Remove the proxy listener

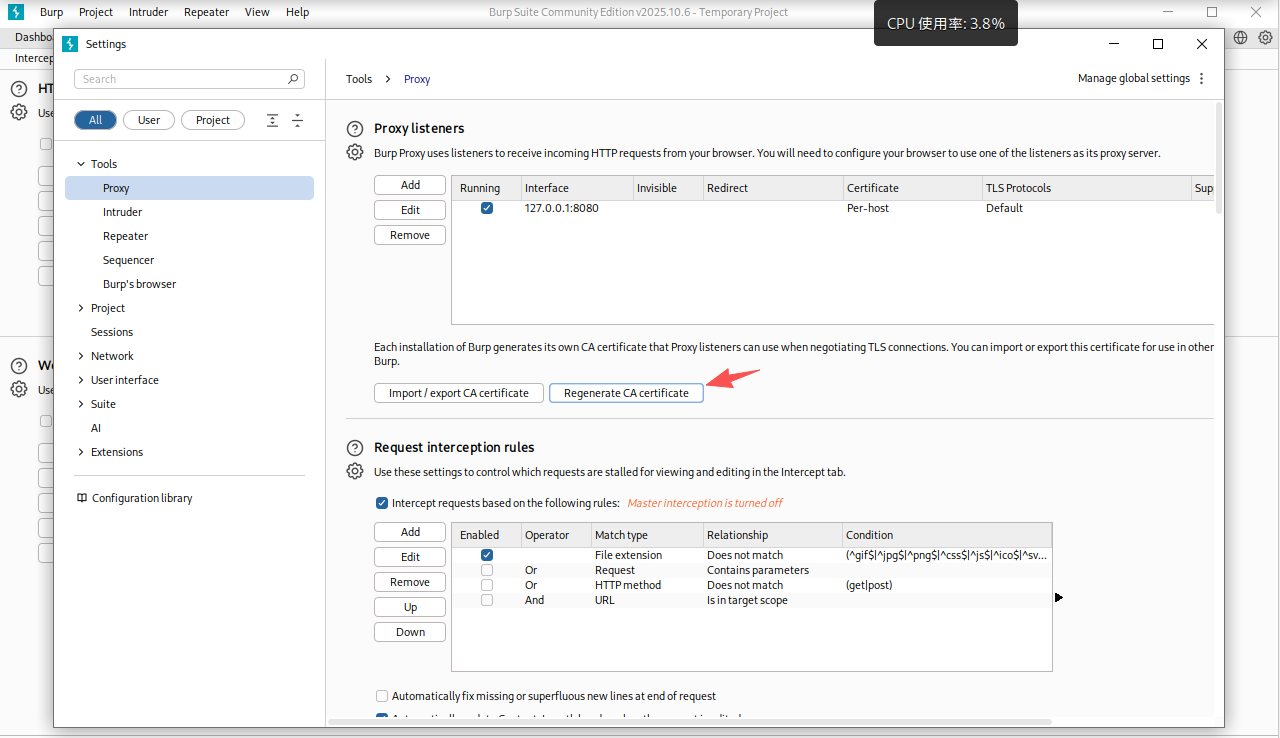[x=410, y=235]
